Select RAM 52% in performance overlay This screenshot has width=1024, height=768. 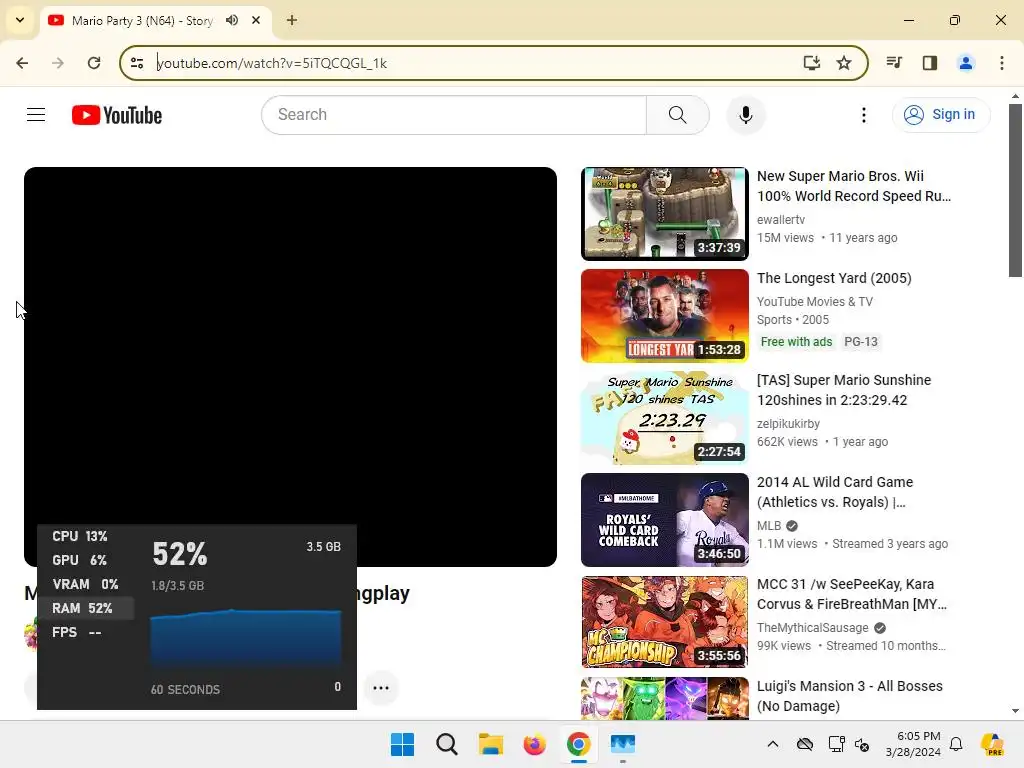coord(85,608)
